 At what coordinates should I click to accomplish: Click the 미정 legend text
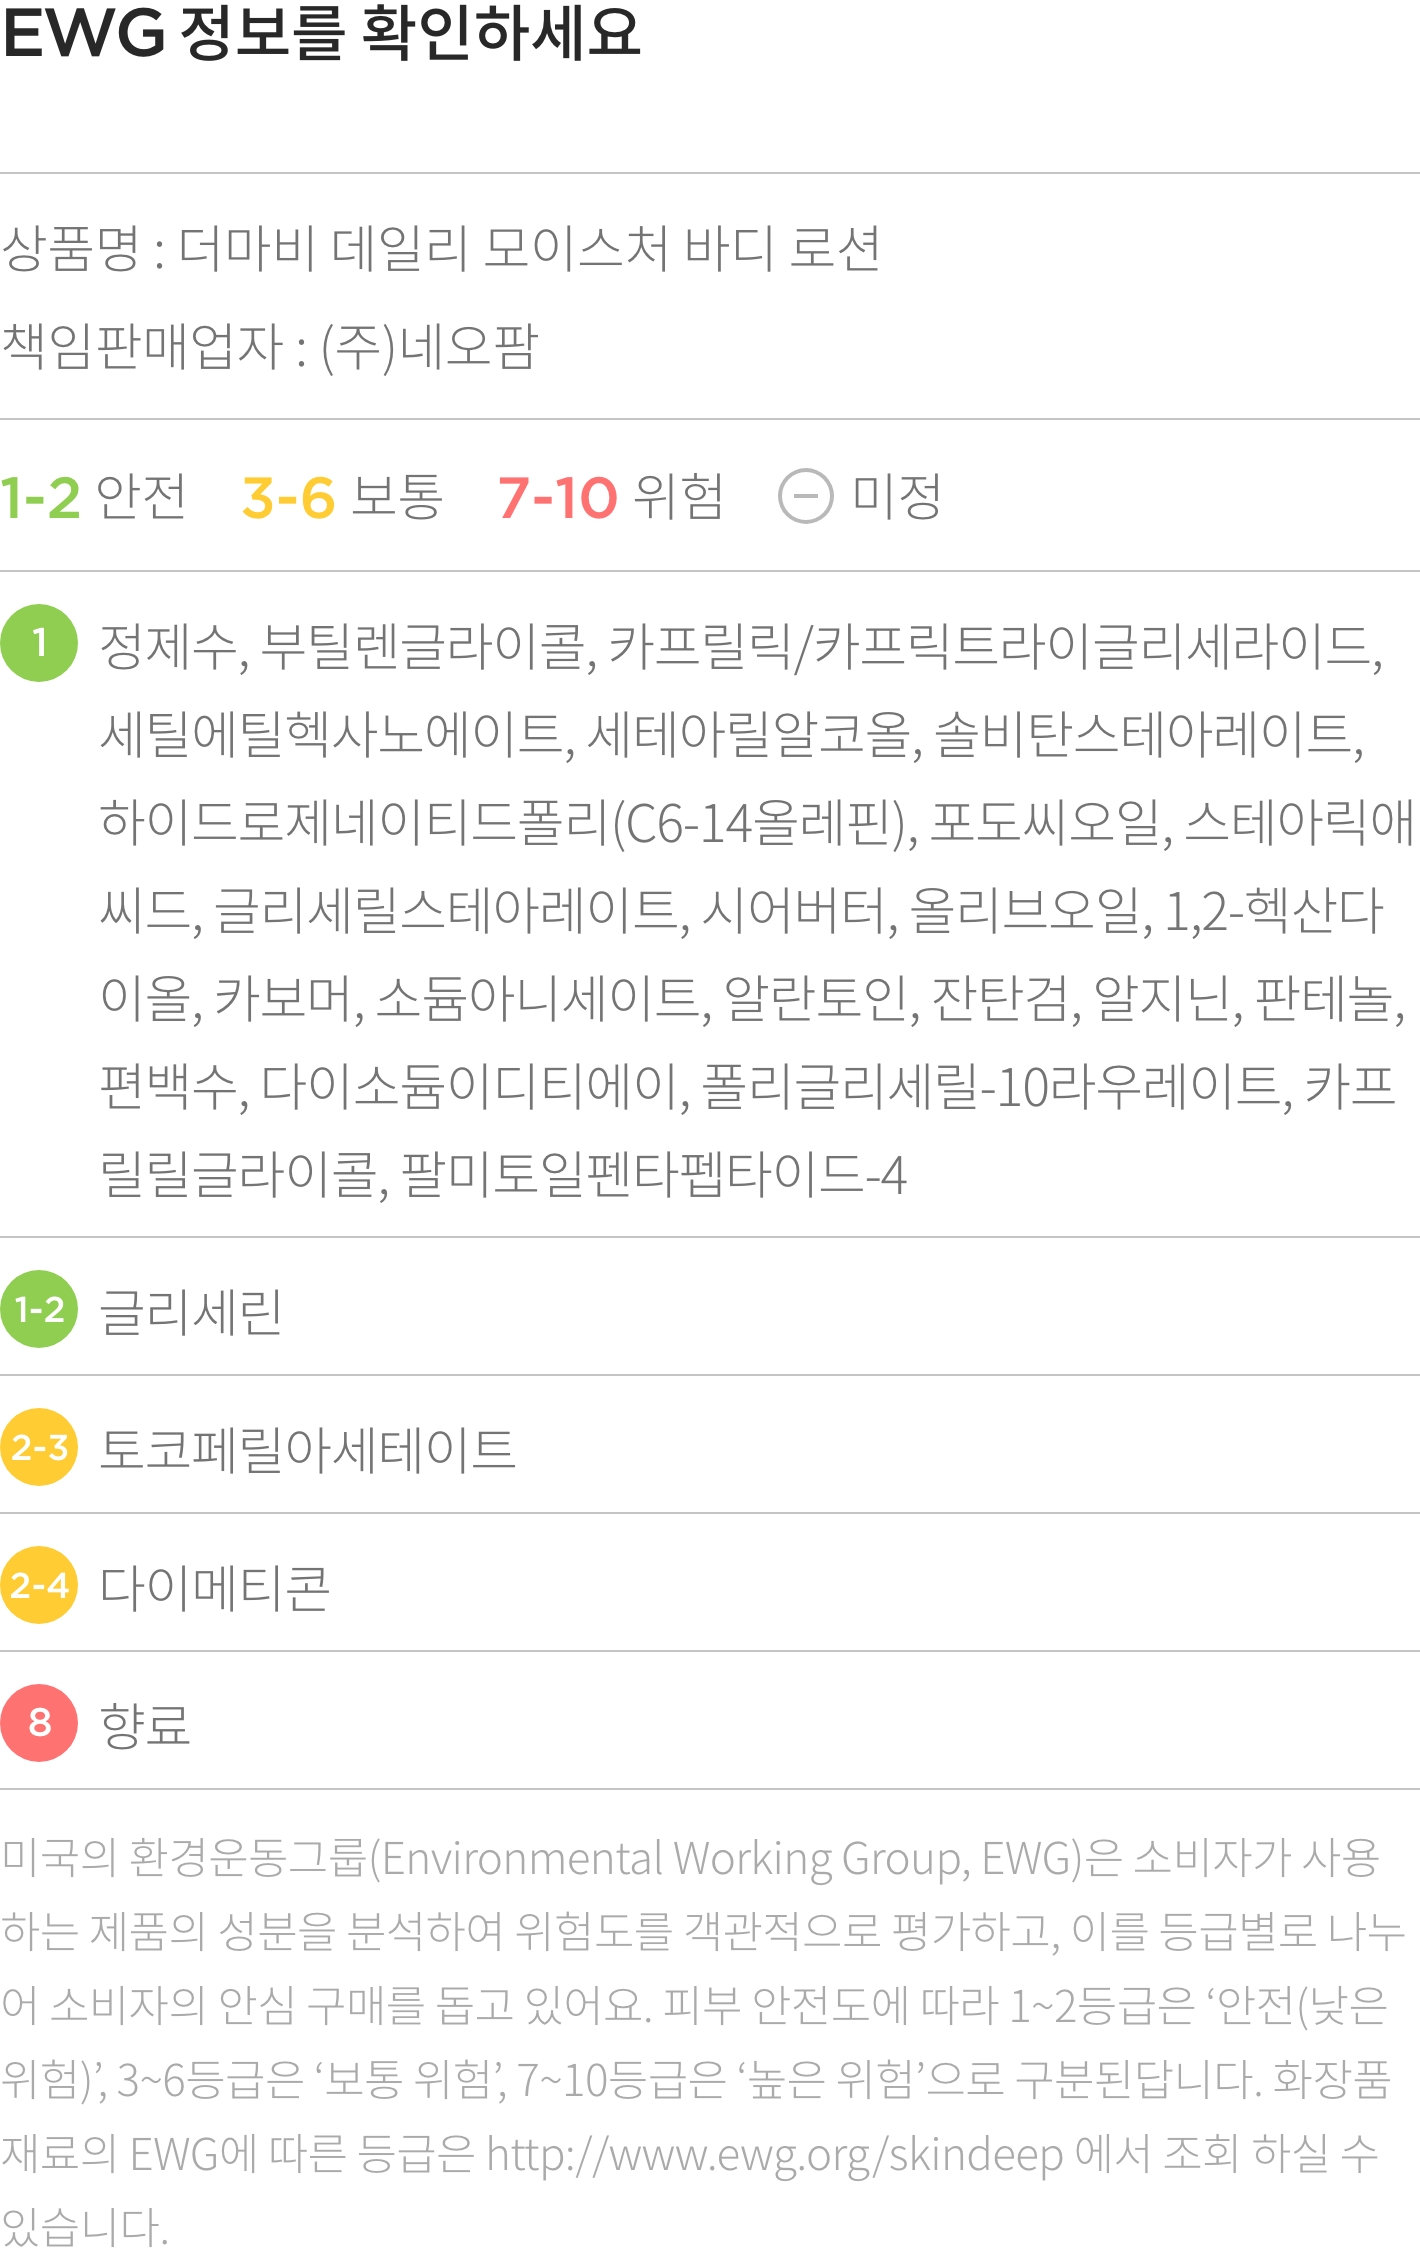coord(897,497)
